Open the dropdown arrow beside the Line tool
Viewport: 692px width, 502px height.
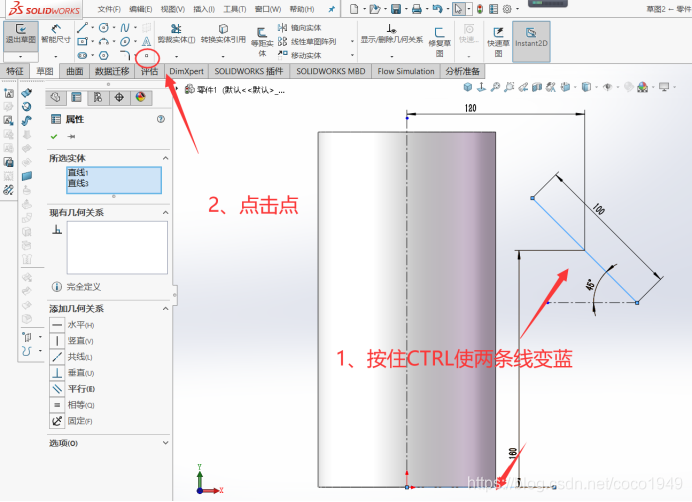93,28
